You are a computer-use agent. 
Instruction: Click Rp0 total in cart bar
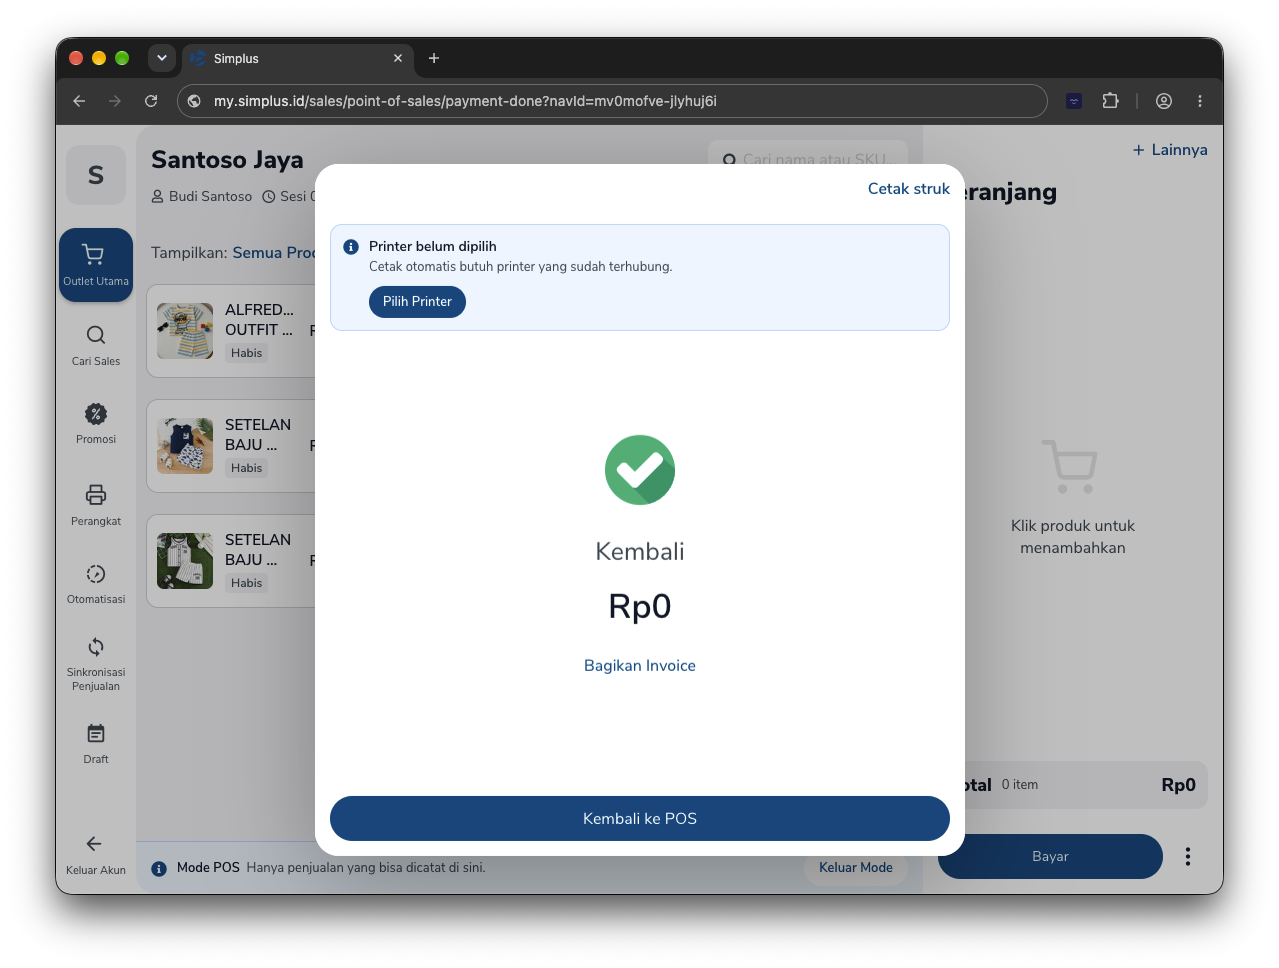[x=1178, y=785]
